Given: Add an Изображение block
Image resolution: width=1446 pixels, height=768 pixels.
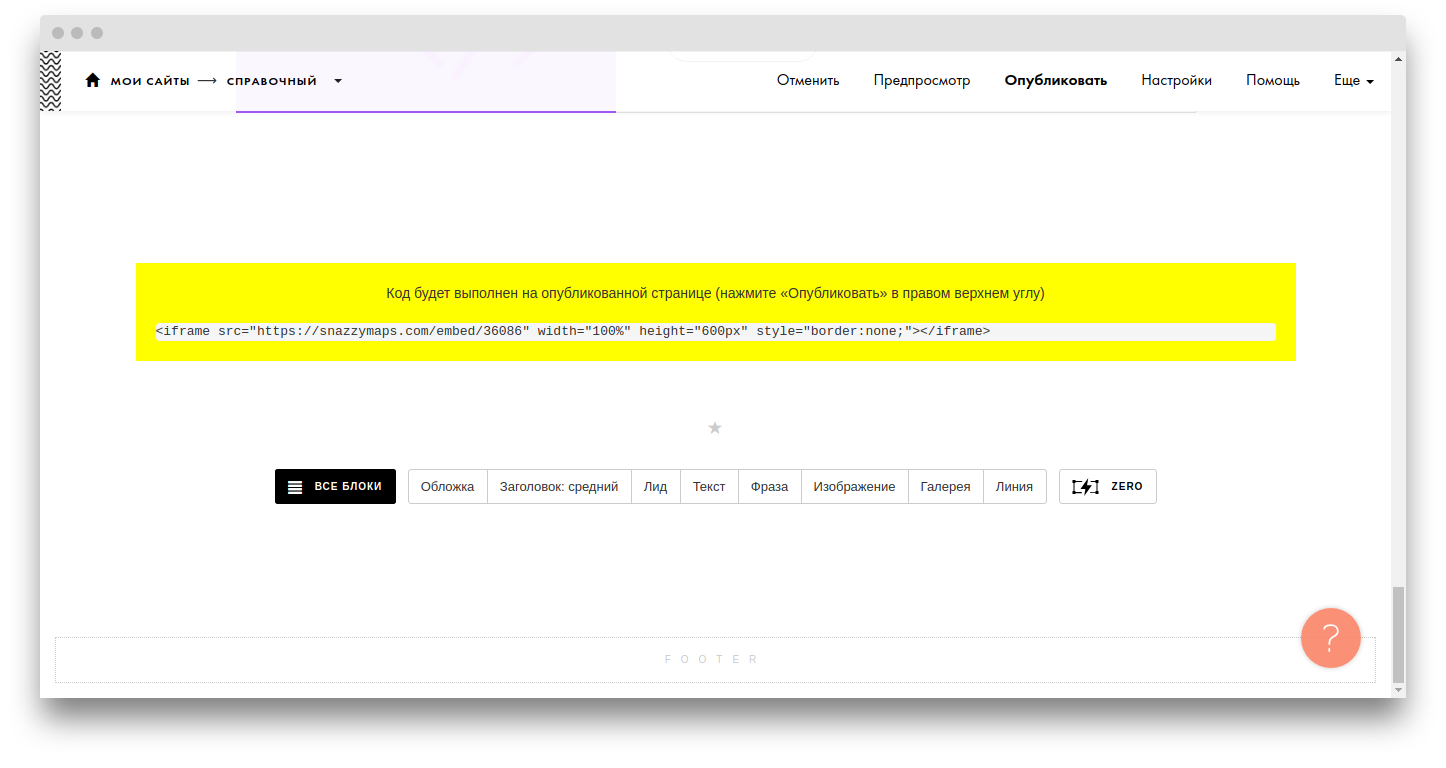Looking at the screenshot, I should pos(854,487).
